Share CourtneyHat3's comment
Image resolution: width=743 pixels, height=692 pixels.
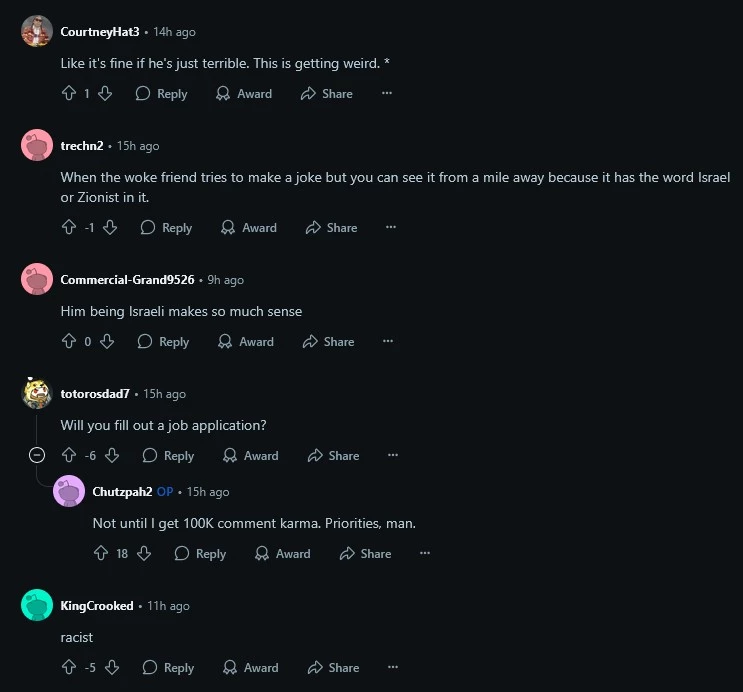coord(327,93)
